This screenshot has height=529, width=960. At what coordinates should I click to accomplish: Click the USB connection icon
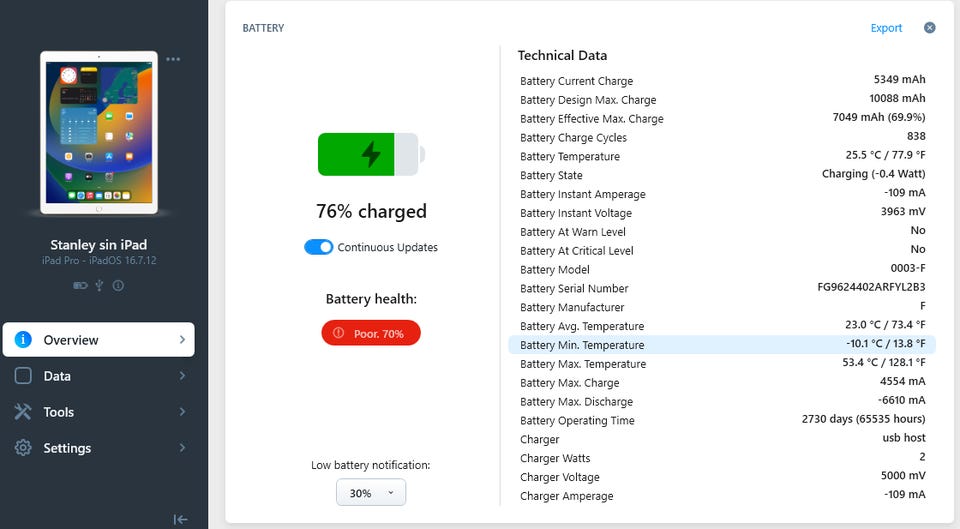[x=99, y=286]
